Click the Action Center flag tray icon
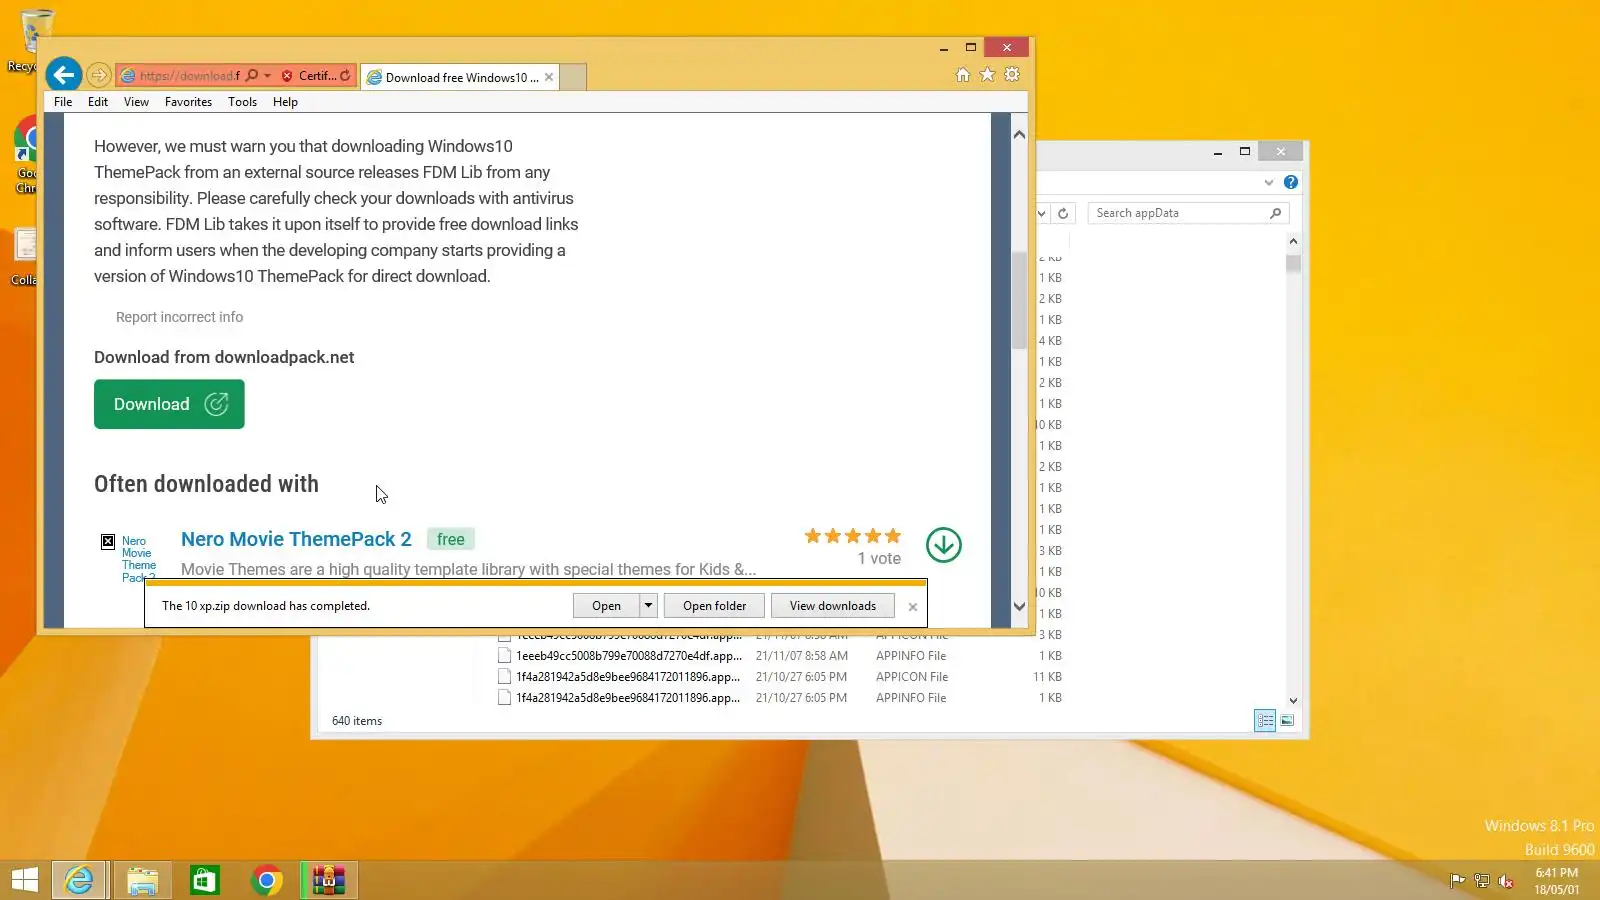1600x900 pixels. coord(1458,881)
